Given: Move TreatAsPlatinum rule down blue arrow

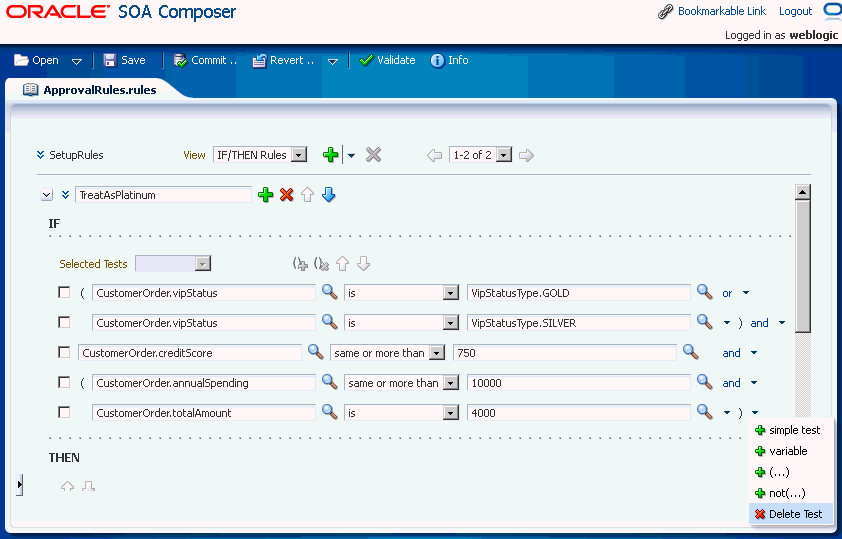Looking at the screenshot, I should [x=329, y=195].
